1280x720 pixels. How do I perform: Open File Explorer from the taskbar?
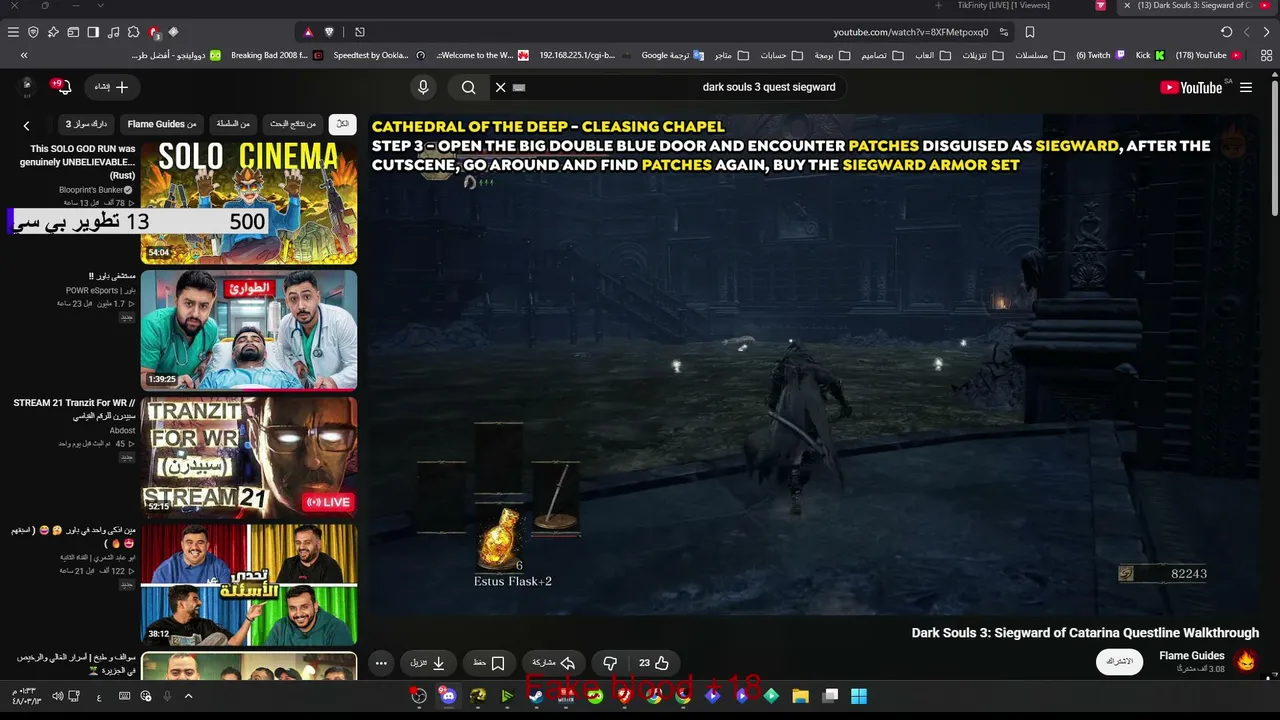(800, 696)
